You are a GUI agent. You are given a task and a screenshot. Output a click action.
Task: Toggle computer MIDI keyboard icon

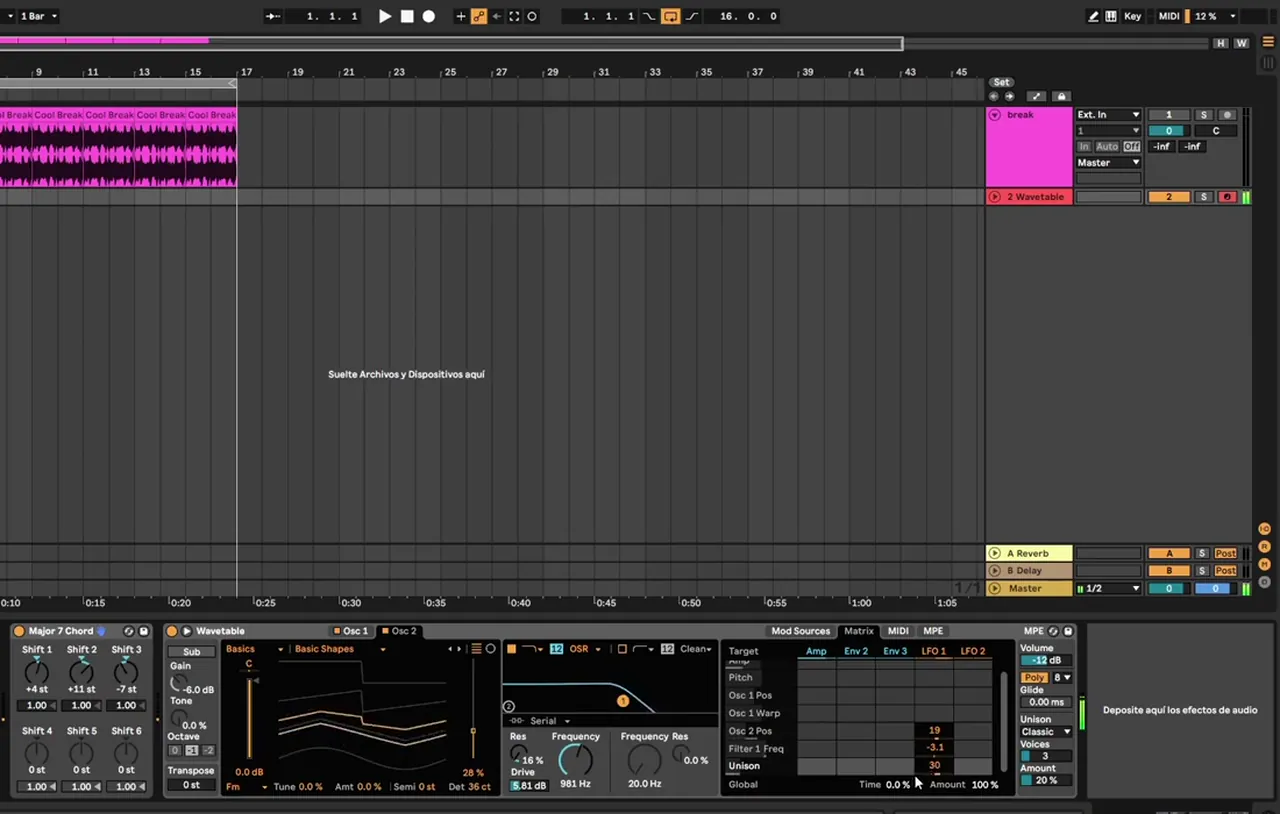coord(1111,16)
